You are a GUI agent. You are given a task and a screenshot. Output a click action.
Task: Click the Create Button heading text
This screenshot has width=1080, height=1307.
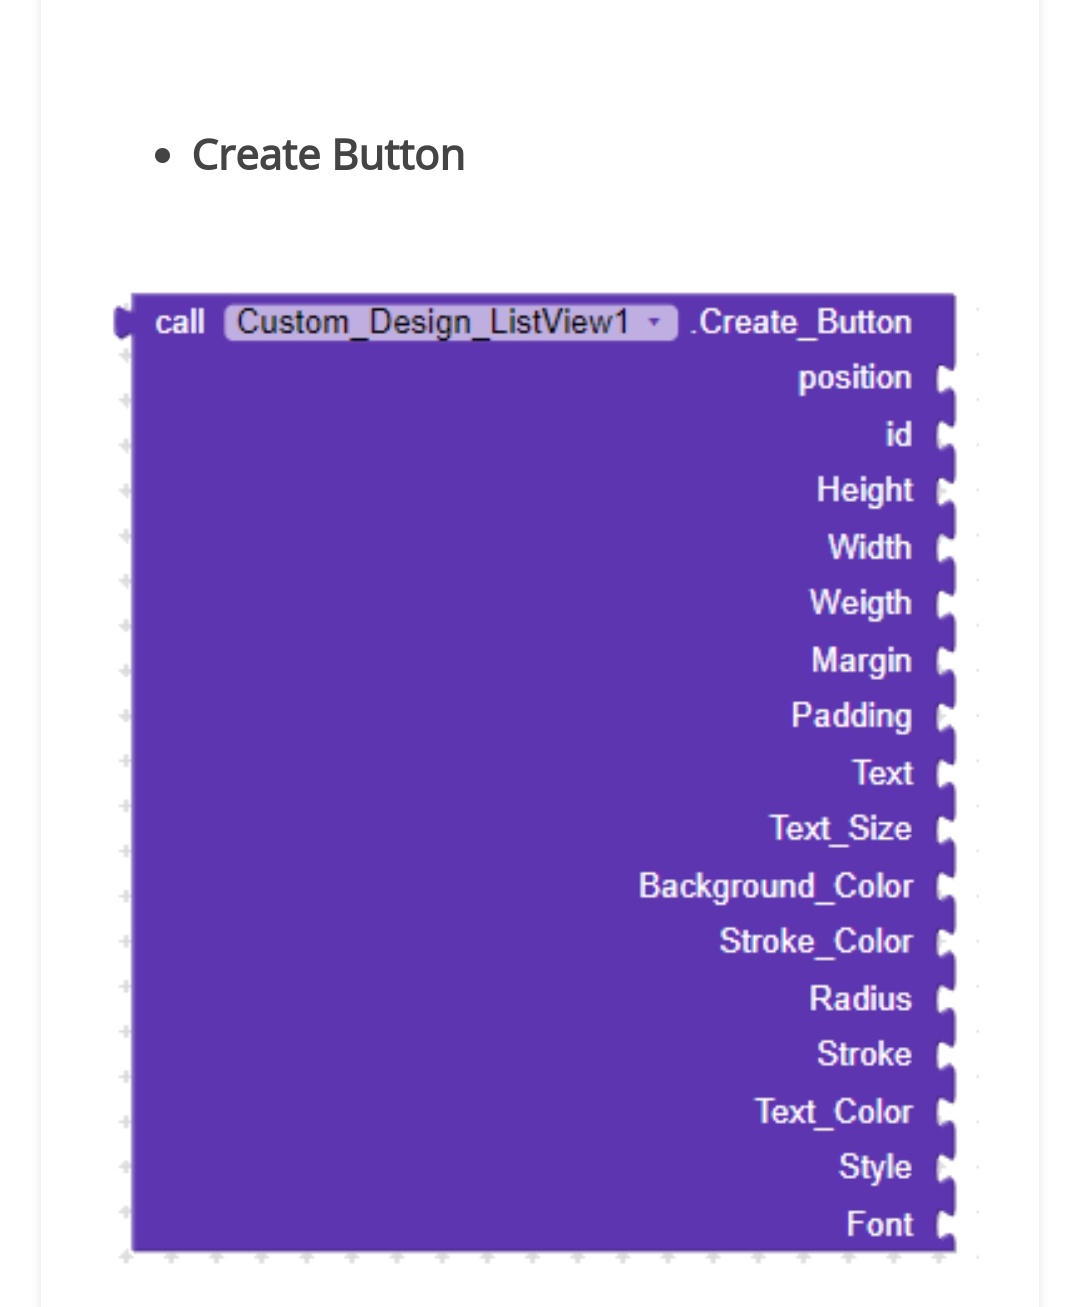coord(328,155)
